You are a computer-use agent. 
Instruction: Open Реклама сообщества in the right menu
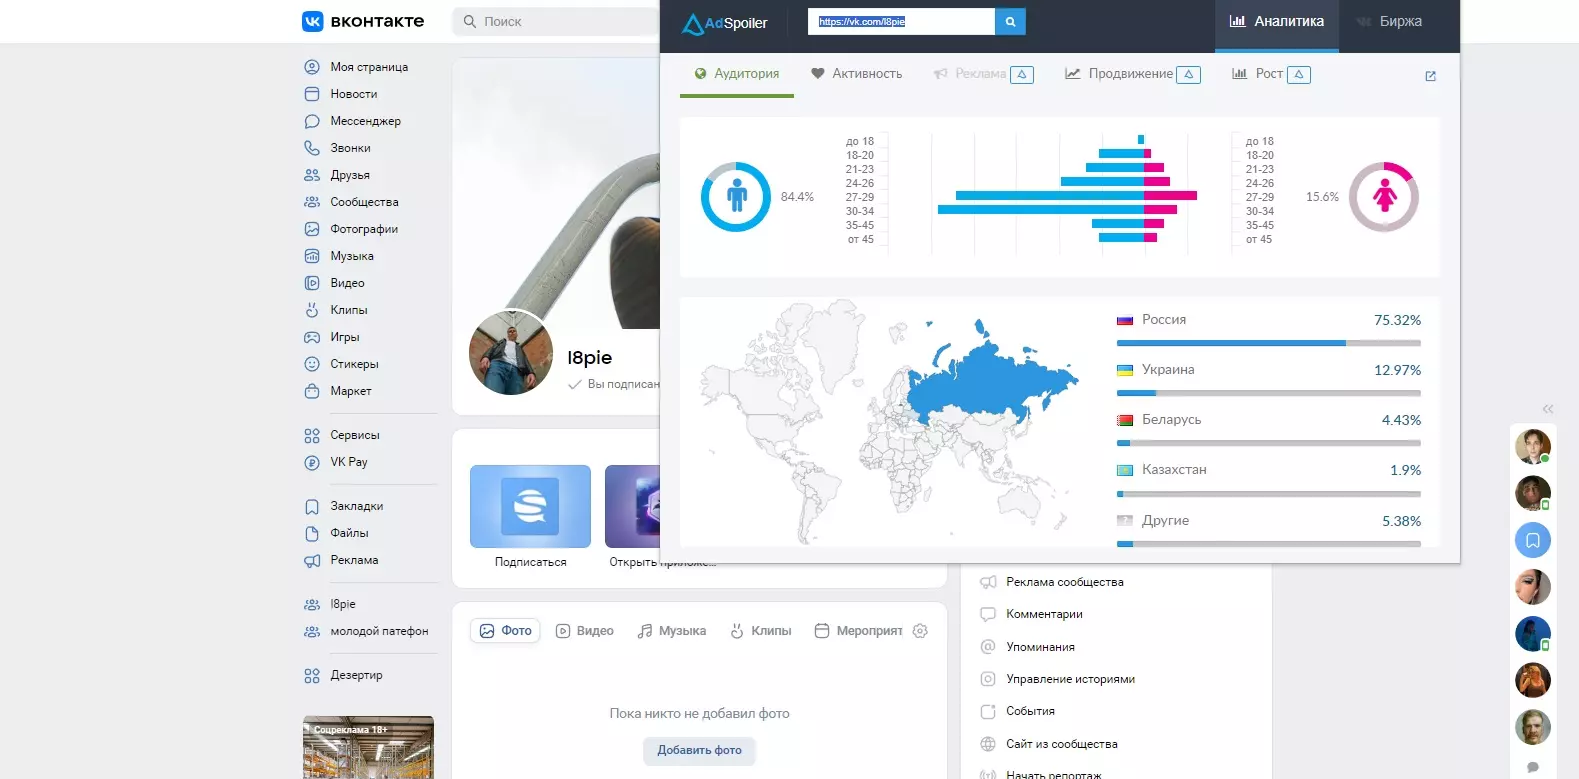point(1064,582)
